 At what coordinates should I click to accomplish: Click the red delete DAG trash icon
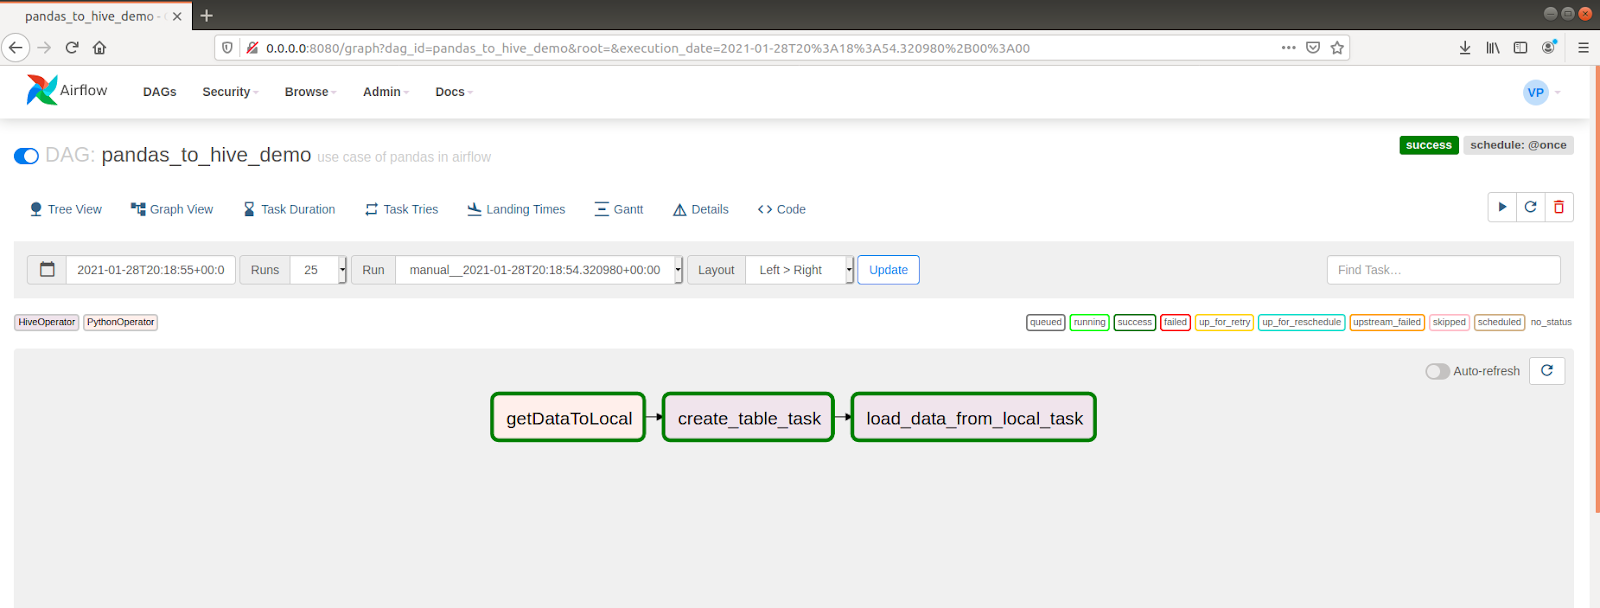[1559, 207]
